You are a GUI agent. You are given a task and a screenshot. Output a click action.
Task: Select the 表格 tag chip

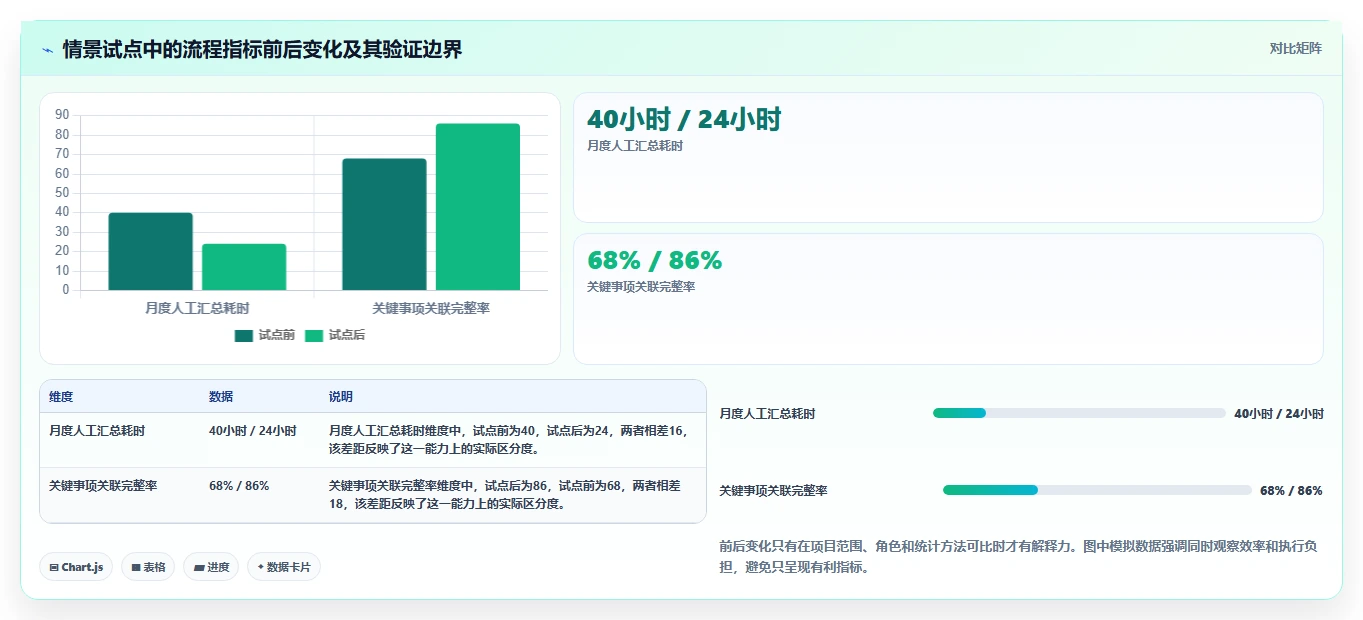point(148,567)
